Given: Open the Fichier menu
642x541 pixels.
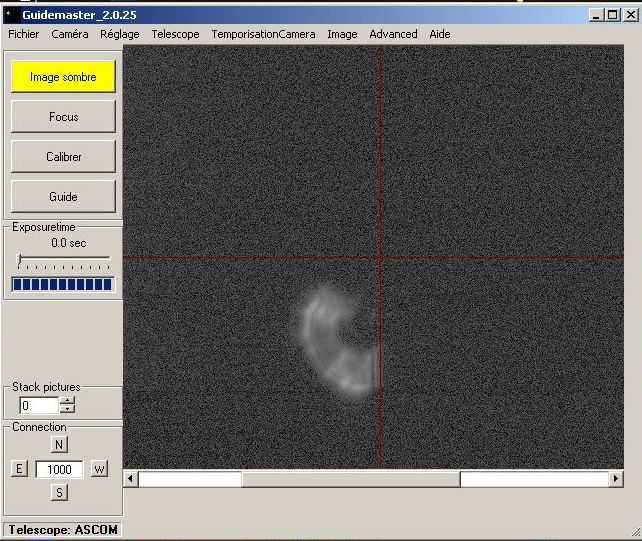Looking at the screenshot, I should point(24,34).
